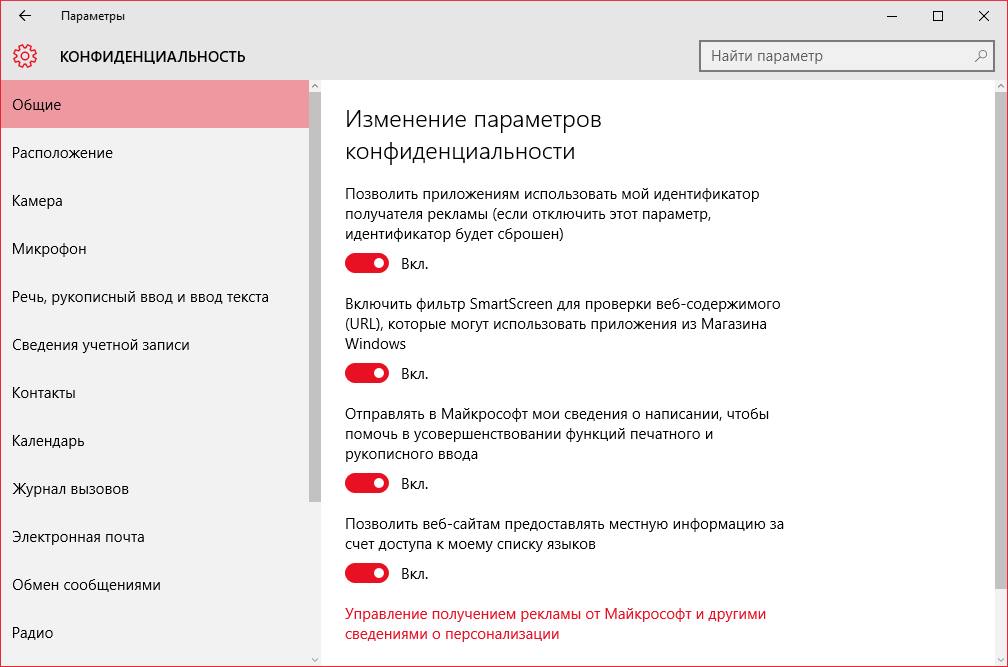The width and height of the screenshot is (1008, 667).
Task: Click the search magnifier icon
Action: [x=981, y=56]
